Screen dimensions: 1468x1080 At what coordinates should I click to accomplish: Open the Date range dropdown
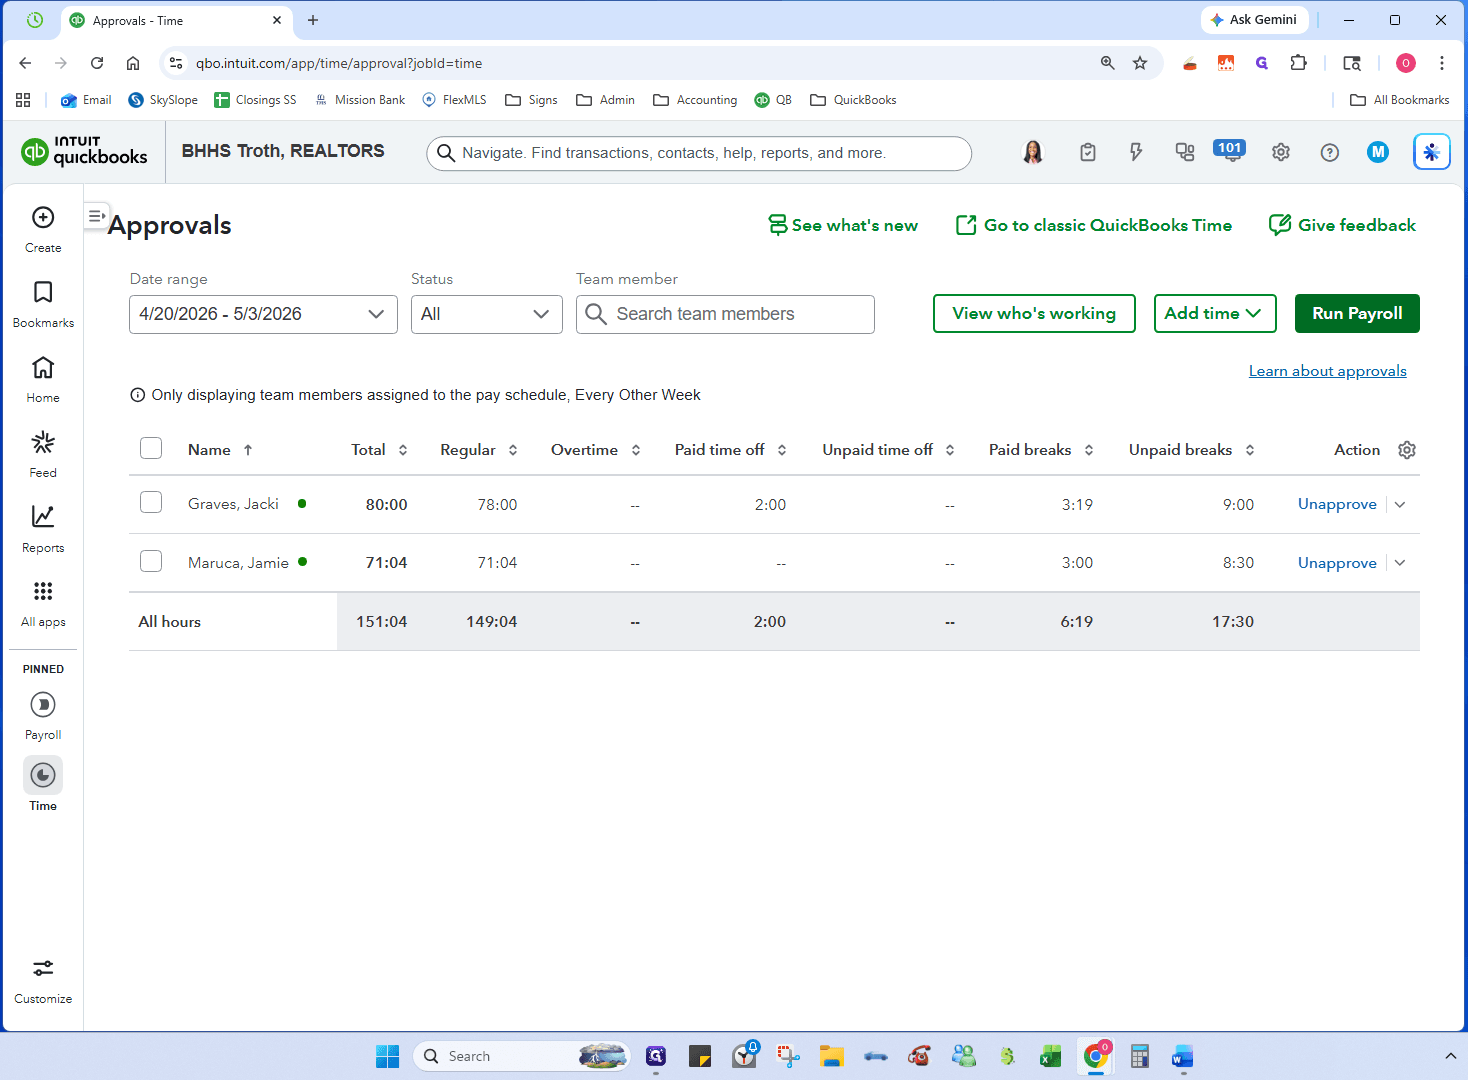click(263, 314)
